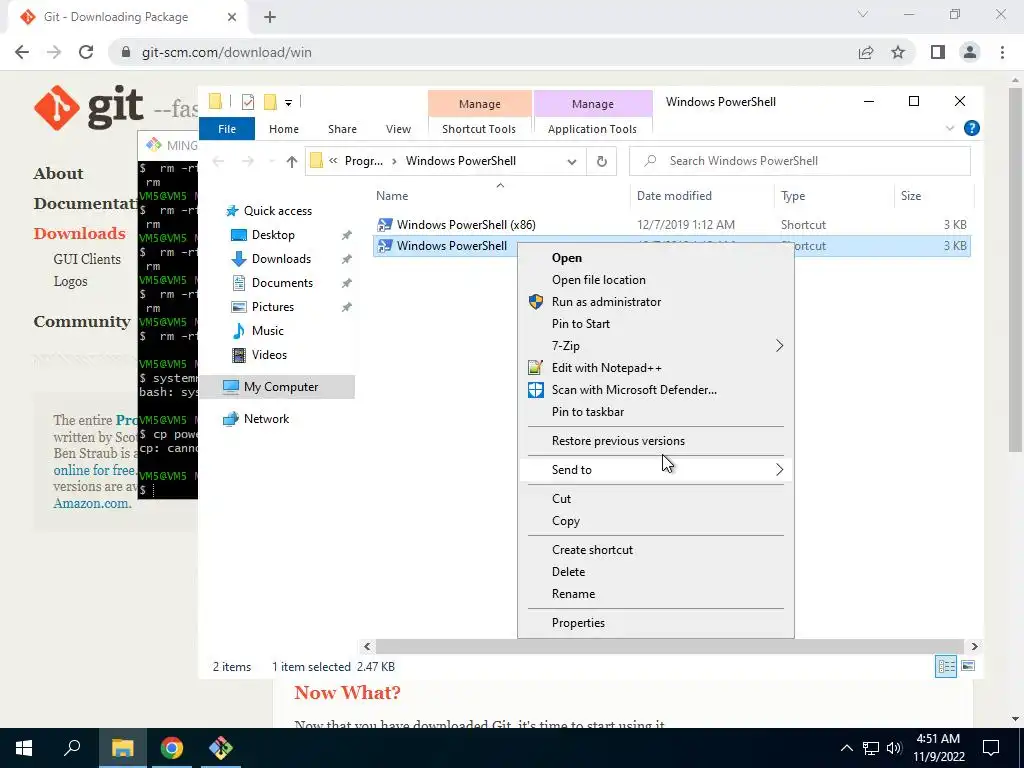Click the Explorer Help question mark icon
This screenshot has width=1024, height=768.
point(971,129)
